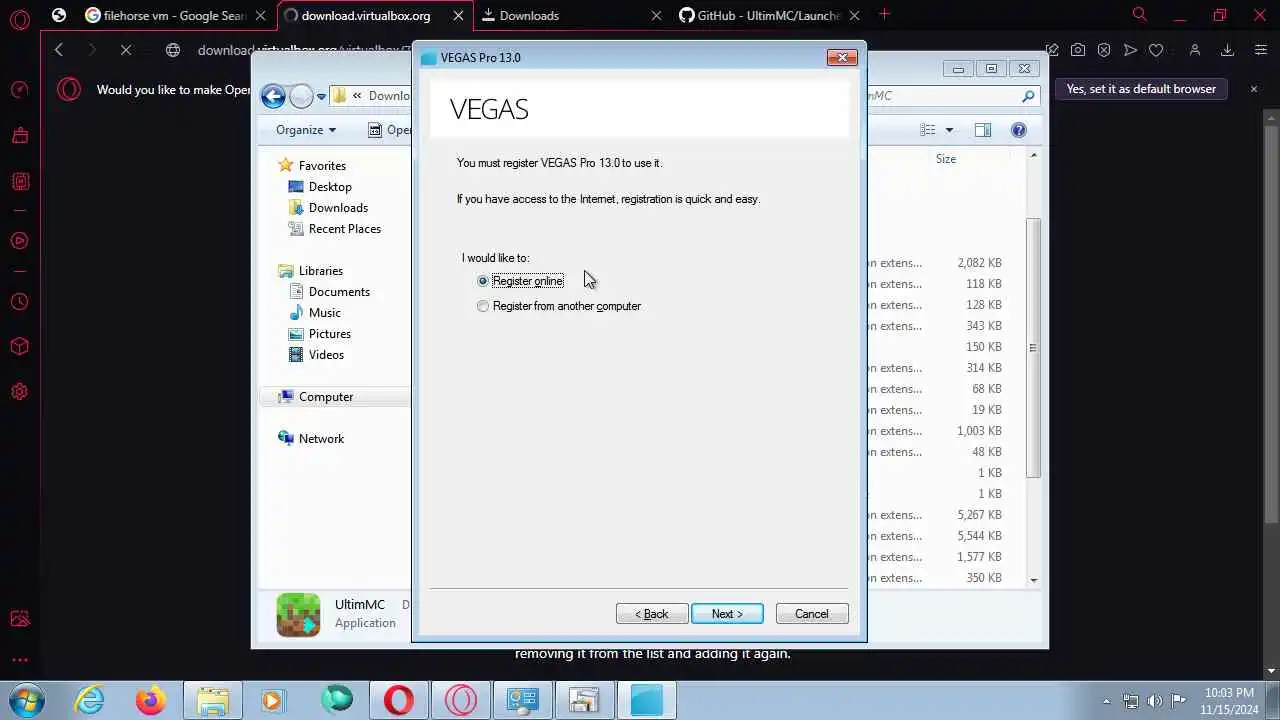This screenshot has width=1280, height=720.
Task: Launch Internet Explorer from taskbar
Action: [90, 700]
